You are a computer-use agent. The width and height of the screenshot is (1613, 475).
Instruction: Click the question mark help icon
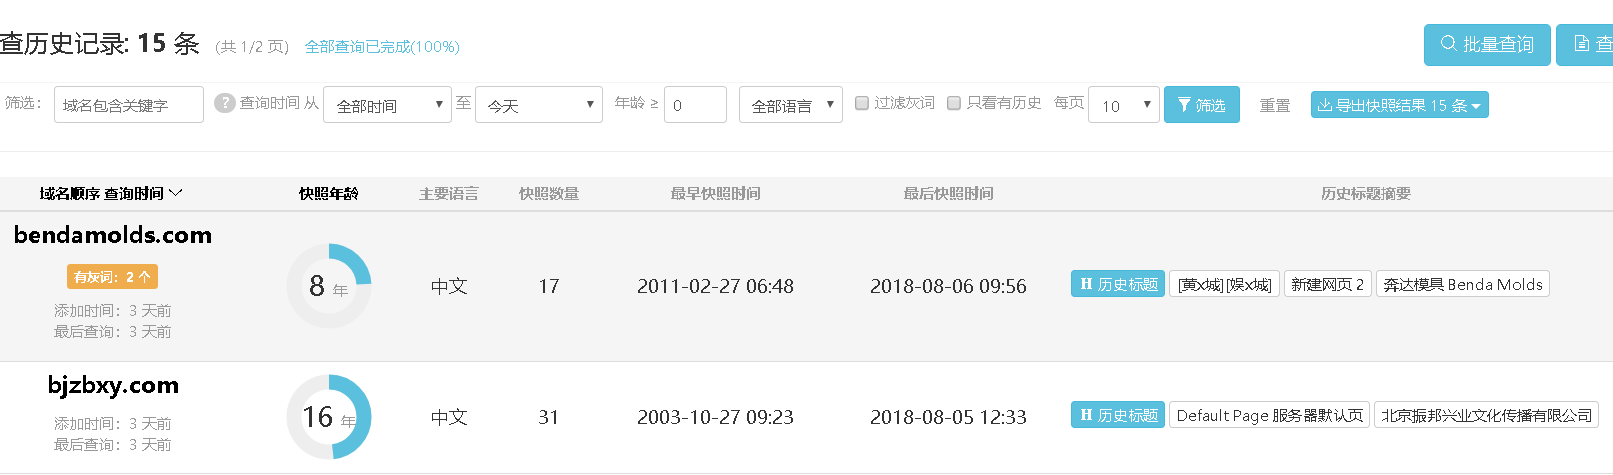point(225,103)
